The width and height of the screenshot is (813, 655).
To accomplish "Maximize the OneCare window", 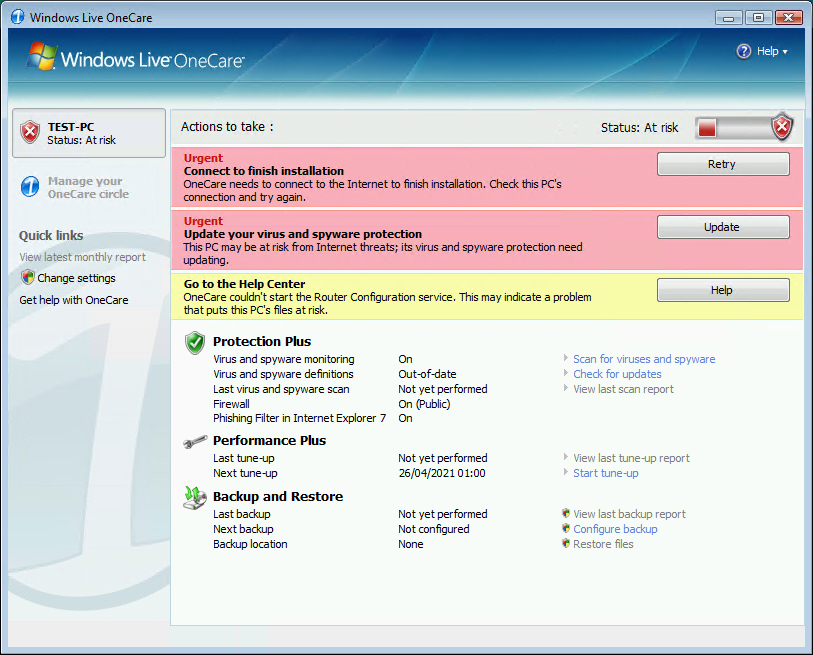I will point(758,18).
